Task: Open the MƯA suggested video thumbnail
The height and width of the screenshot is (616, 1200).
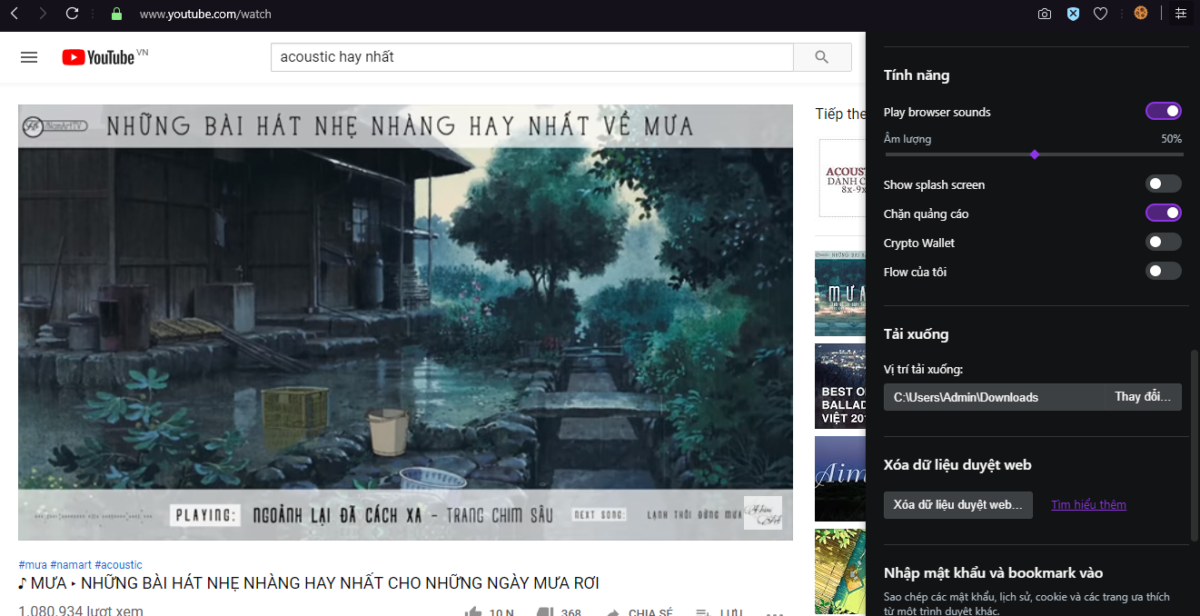Action: click(x=840, y=293)
